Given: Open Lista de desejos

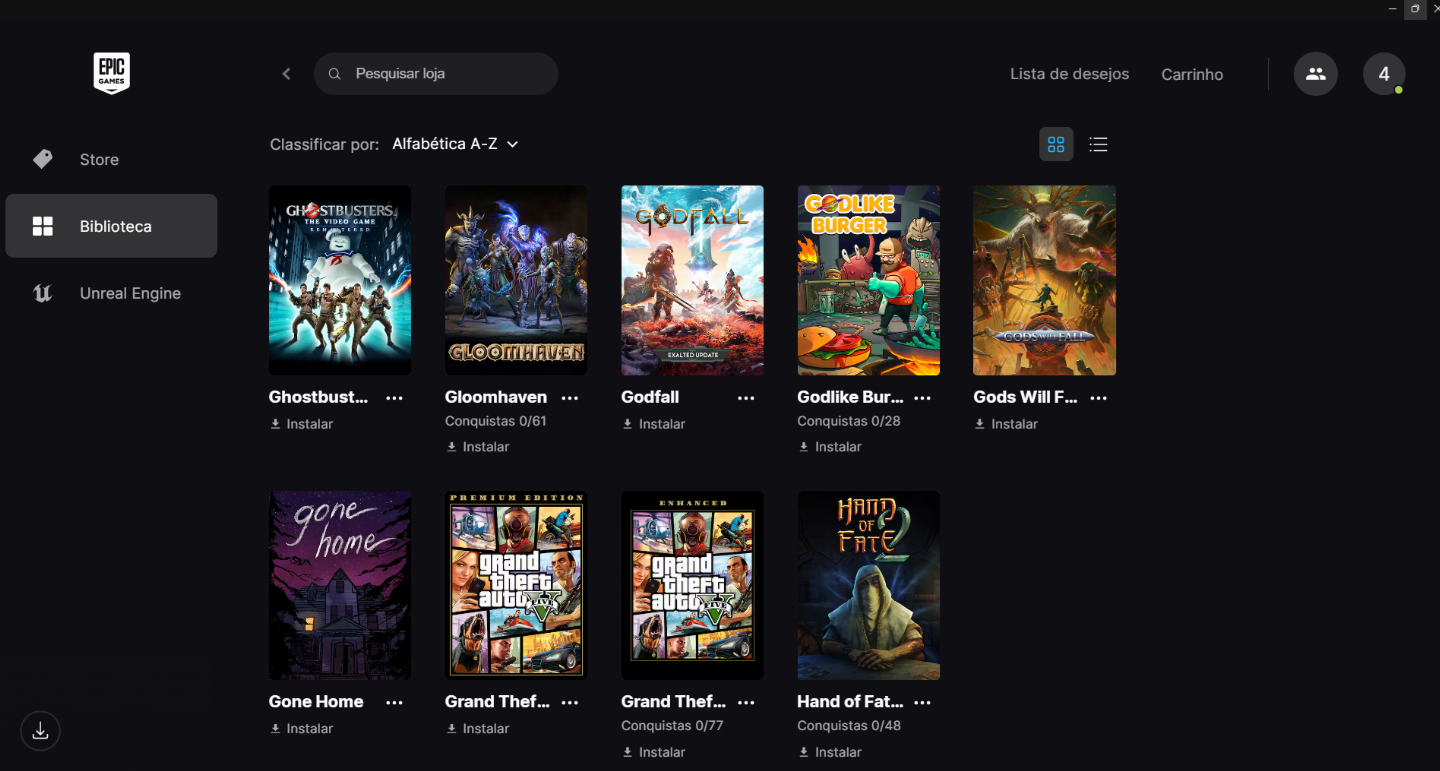Looking at the screenshot, I should coord(1069,74).
